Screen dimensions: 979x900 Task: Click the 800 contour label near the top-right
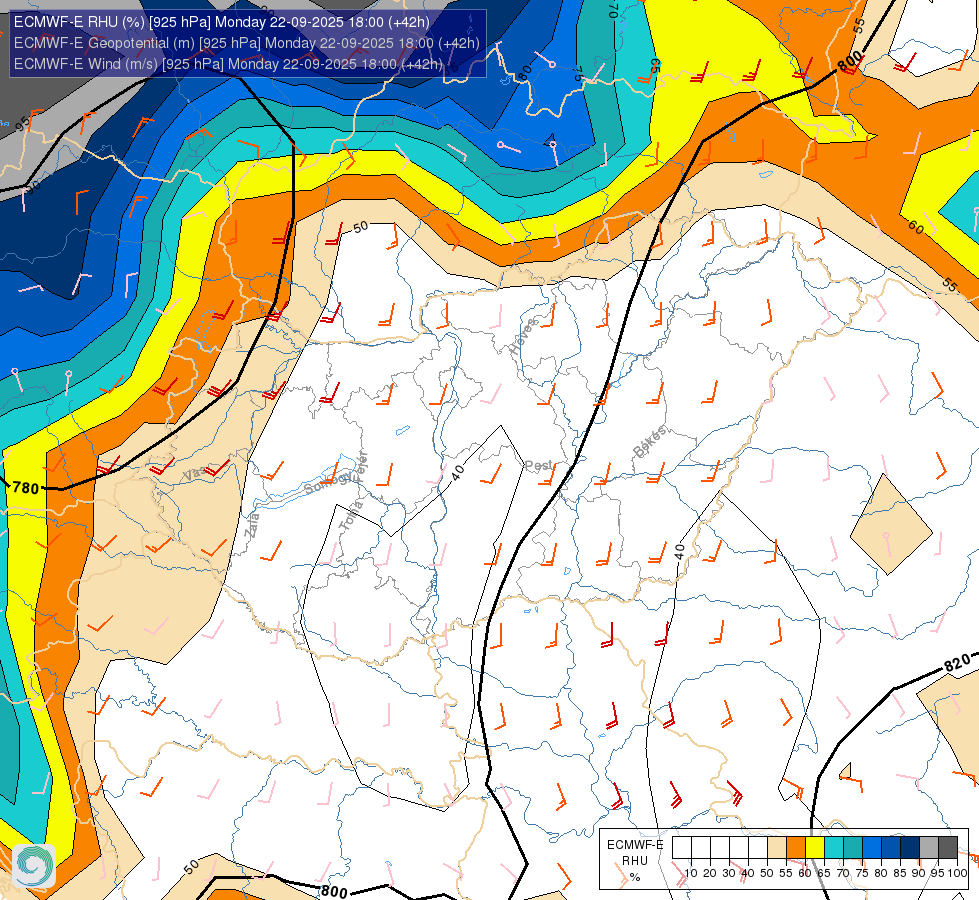[x=850, y=61]
